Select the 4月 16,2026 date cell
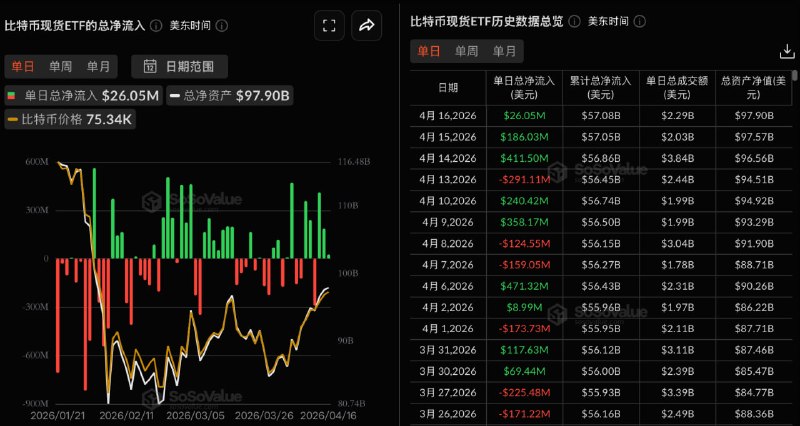The width and height of the screenshot is (800, 426). pos(448,116)
